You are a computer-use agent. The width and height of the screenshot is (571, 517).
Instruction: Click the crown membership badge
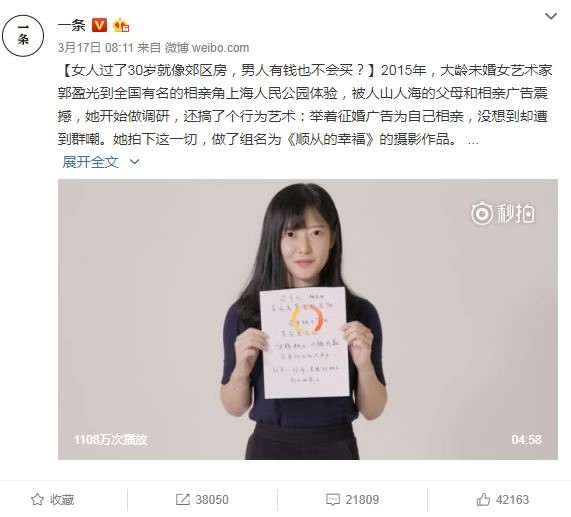121,25
